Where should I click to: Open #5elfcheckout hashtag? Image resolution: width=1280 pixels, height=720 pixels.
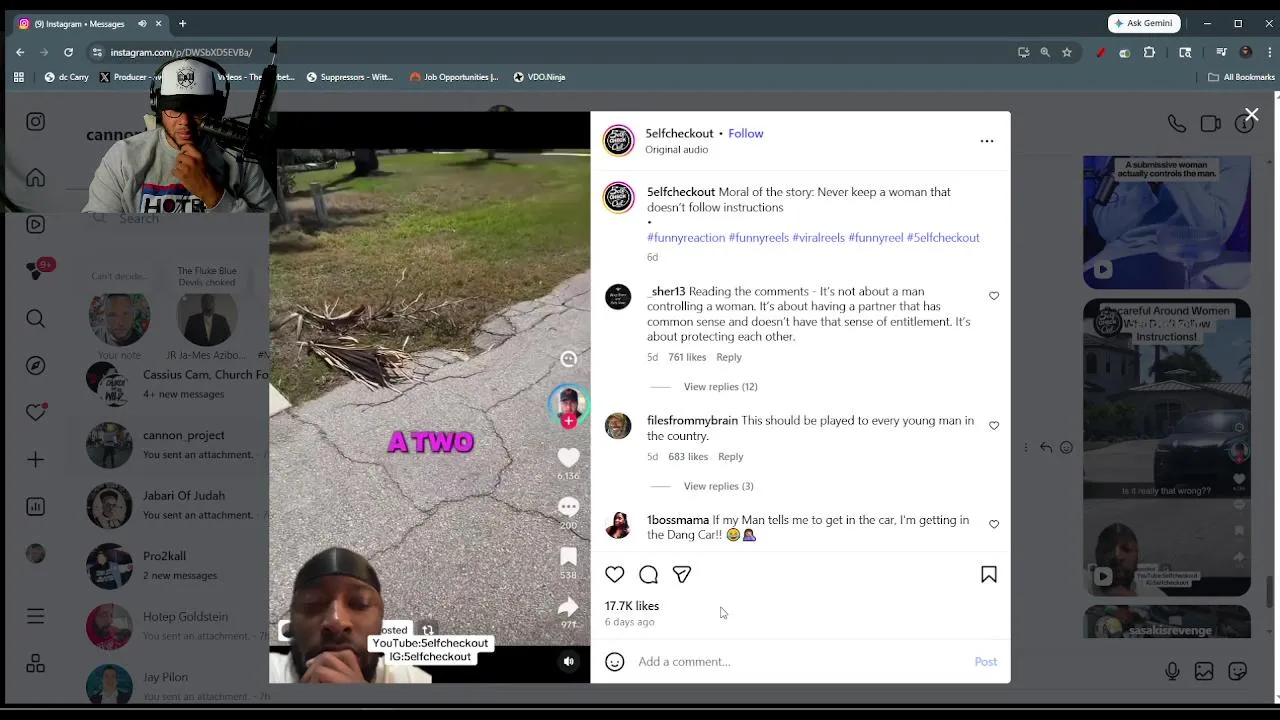(943, 238)
